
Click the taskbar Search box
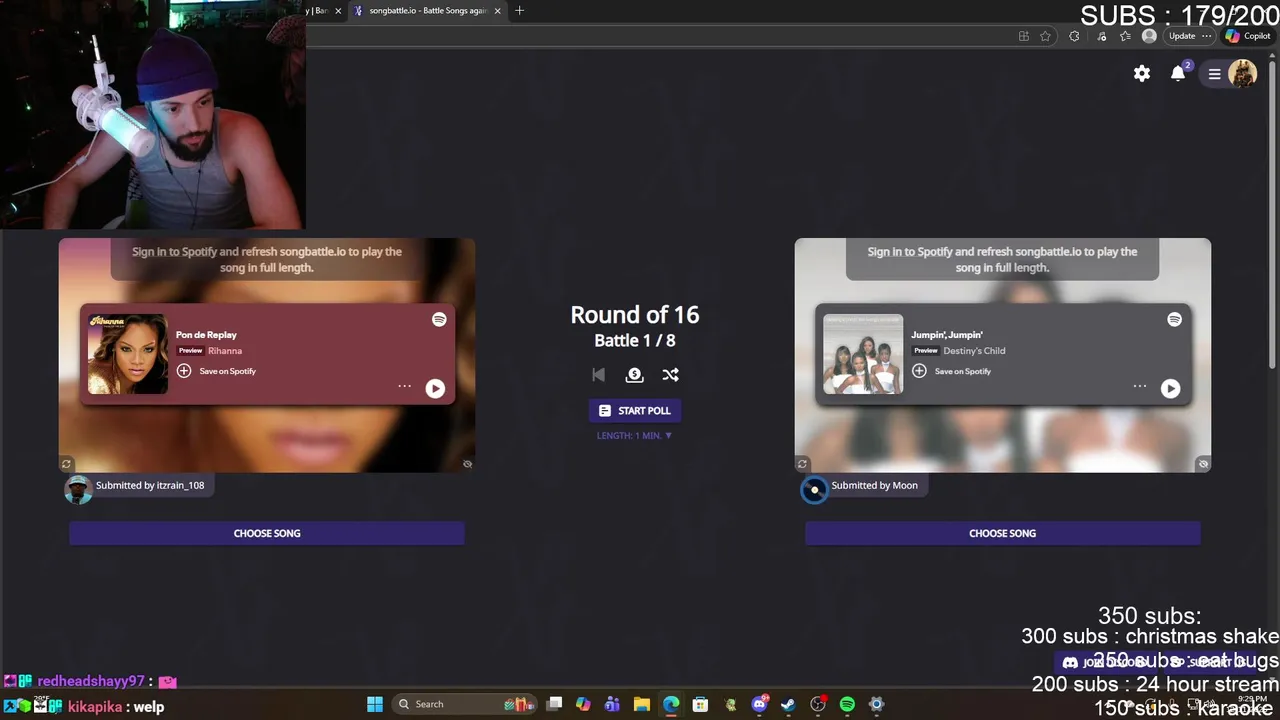[465, 704]
